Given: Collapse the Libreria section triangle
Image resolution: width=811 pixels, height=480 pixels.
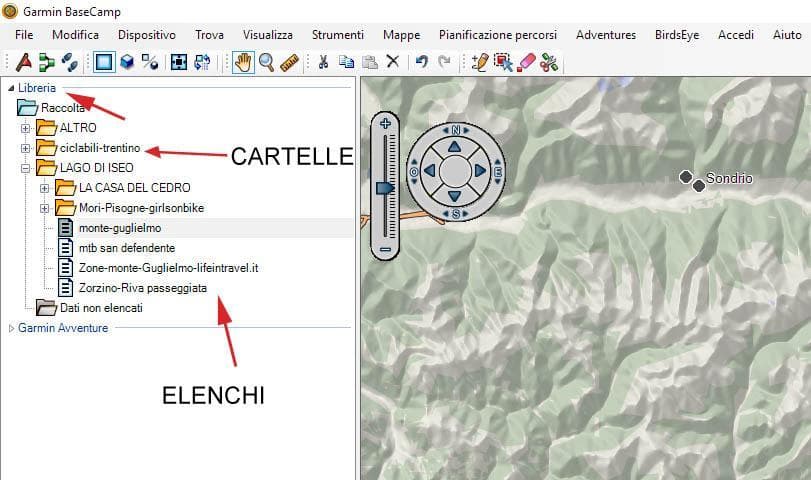Looking at the screenshot, I should pos(11,88).
